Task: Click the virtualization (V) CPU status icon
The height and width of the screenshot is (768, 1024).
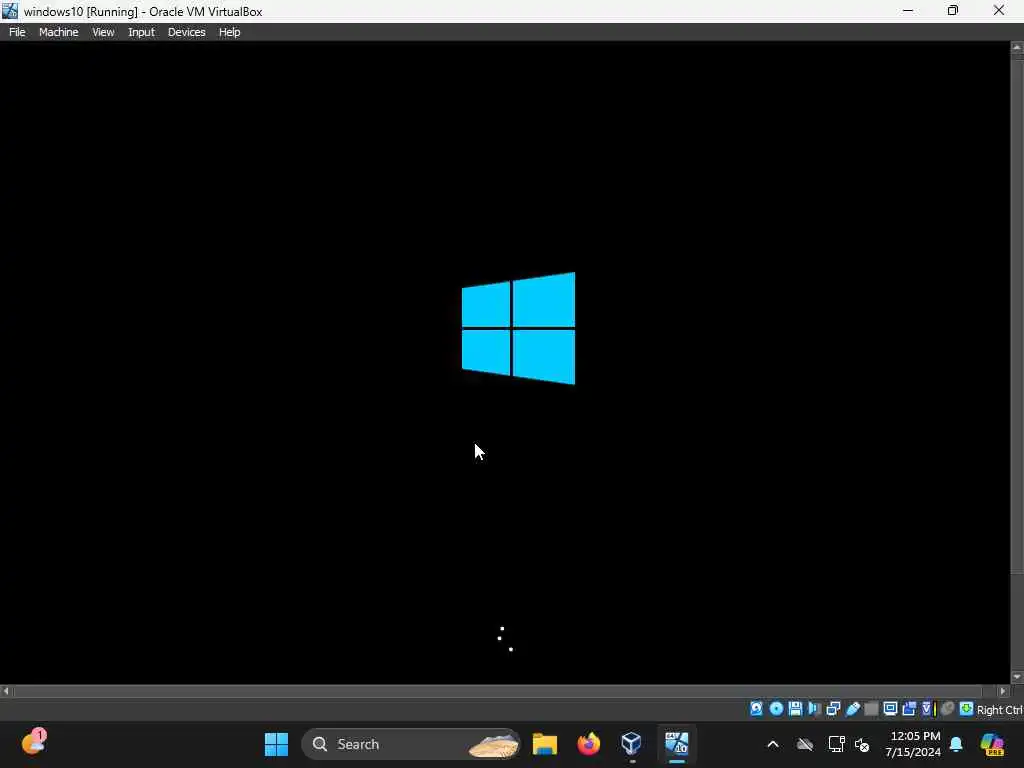Action: click(x=927, y=709)
